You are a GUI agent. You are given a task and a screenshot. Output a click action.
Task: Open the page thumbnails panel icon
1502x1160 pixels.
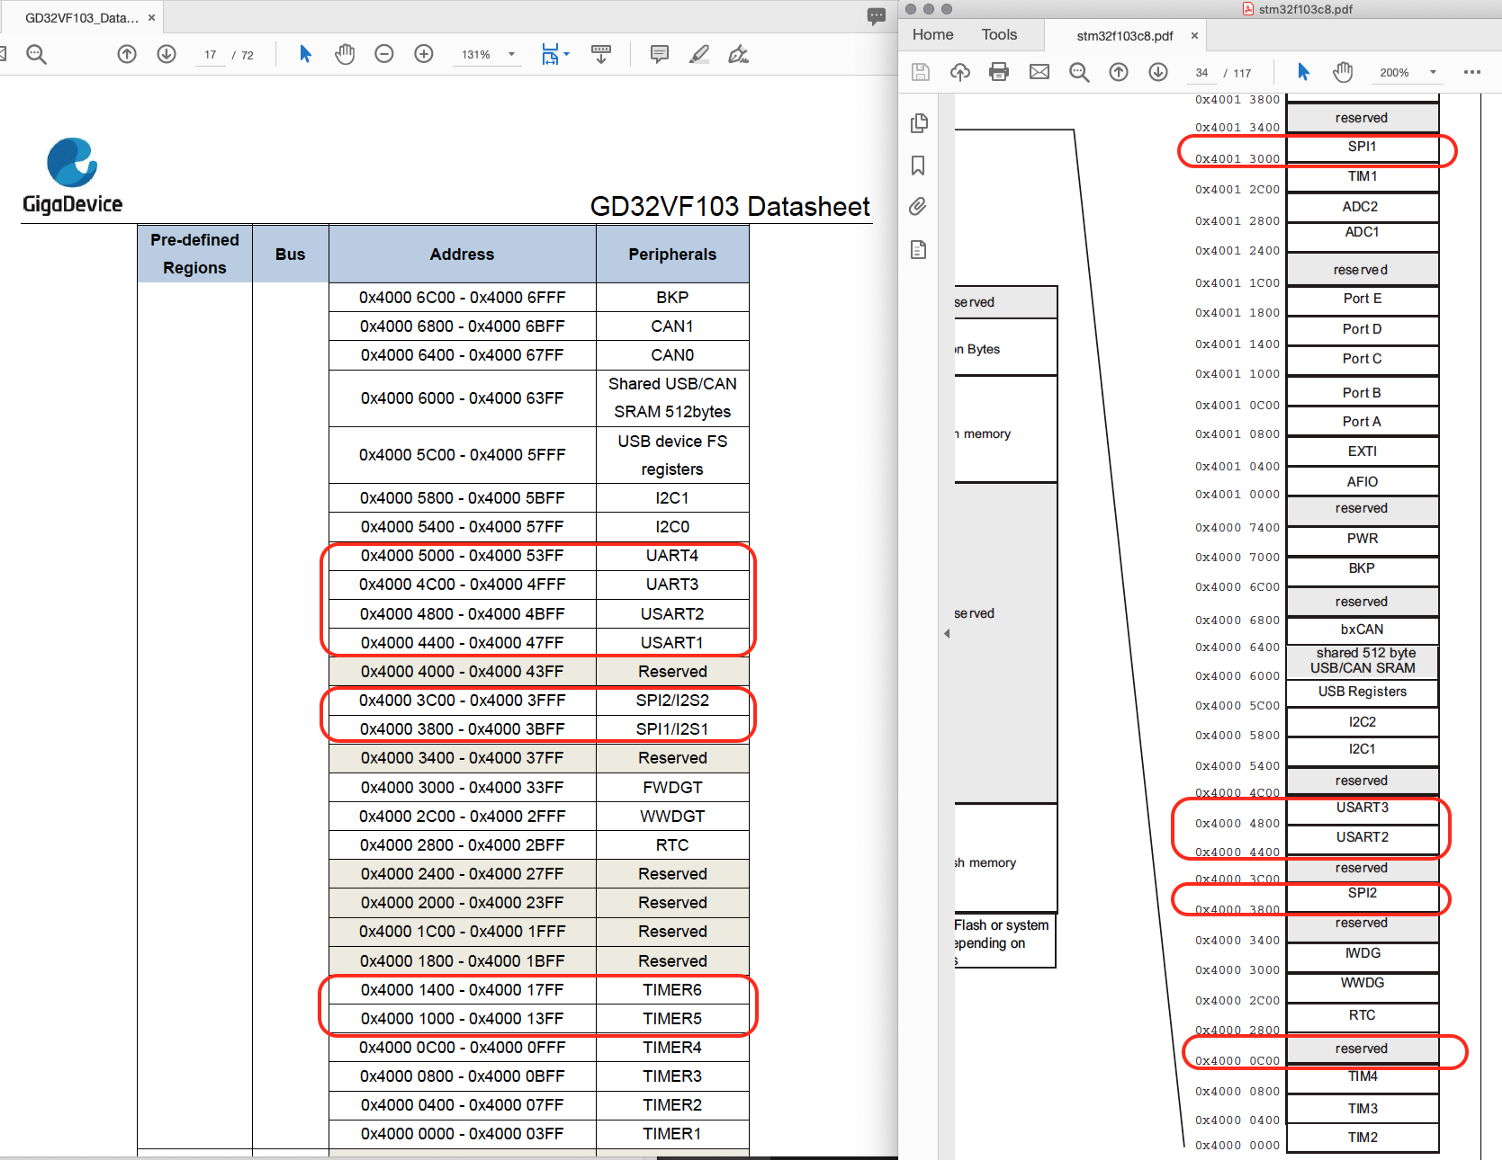(x=918, y=123)
